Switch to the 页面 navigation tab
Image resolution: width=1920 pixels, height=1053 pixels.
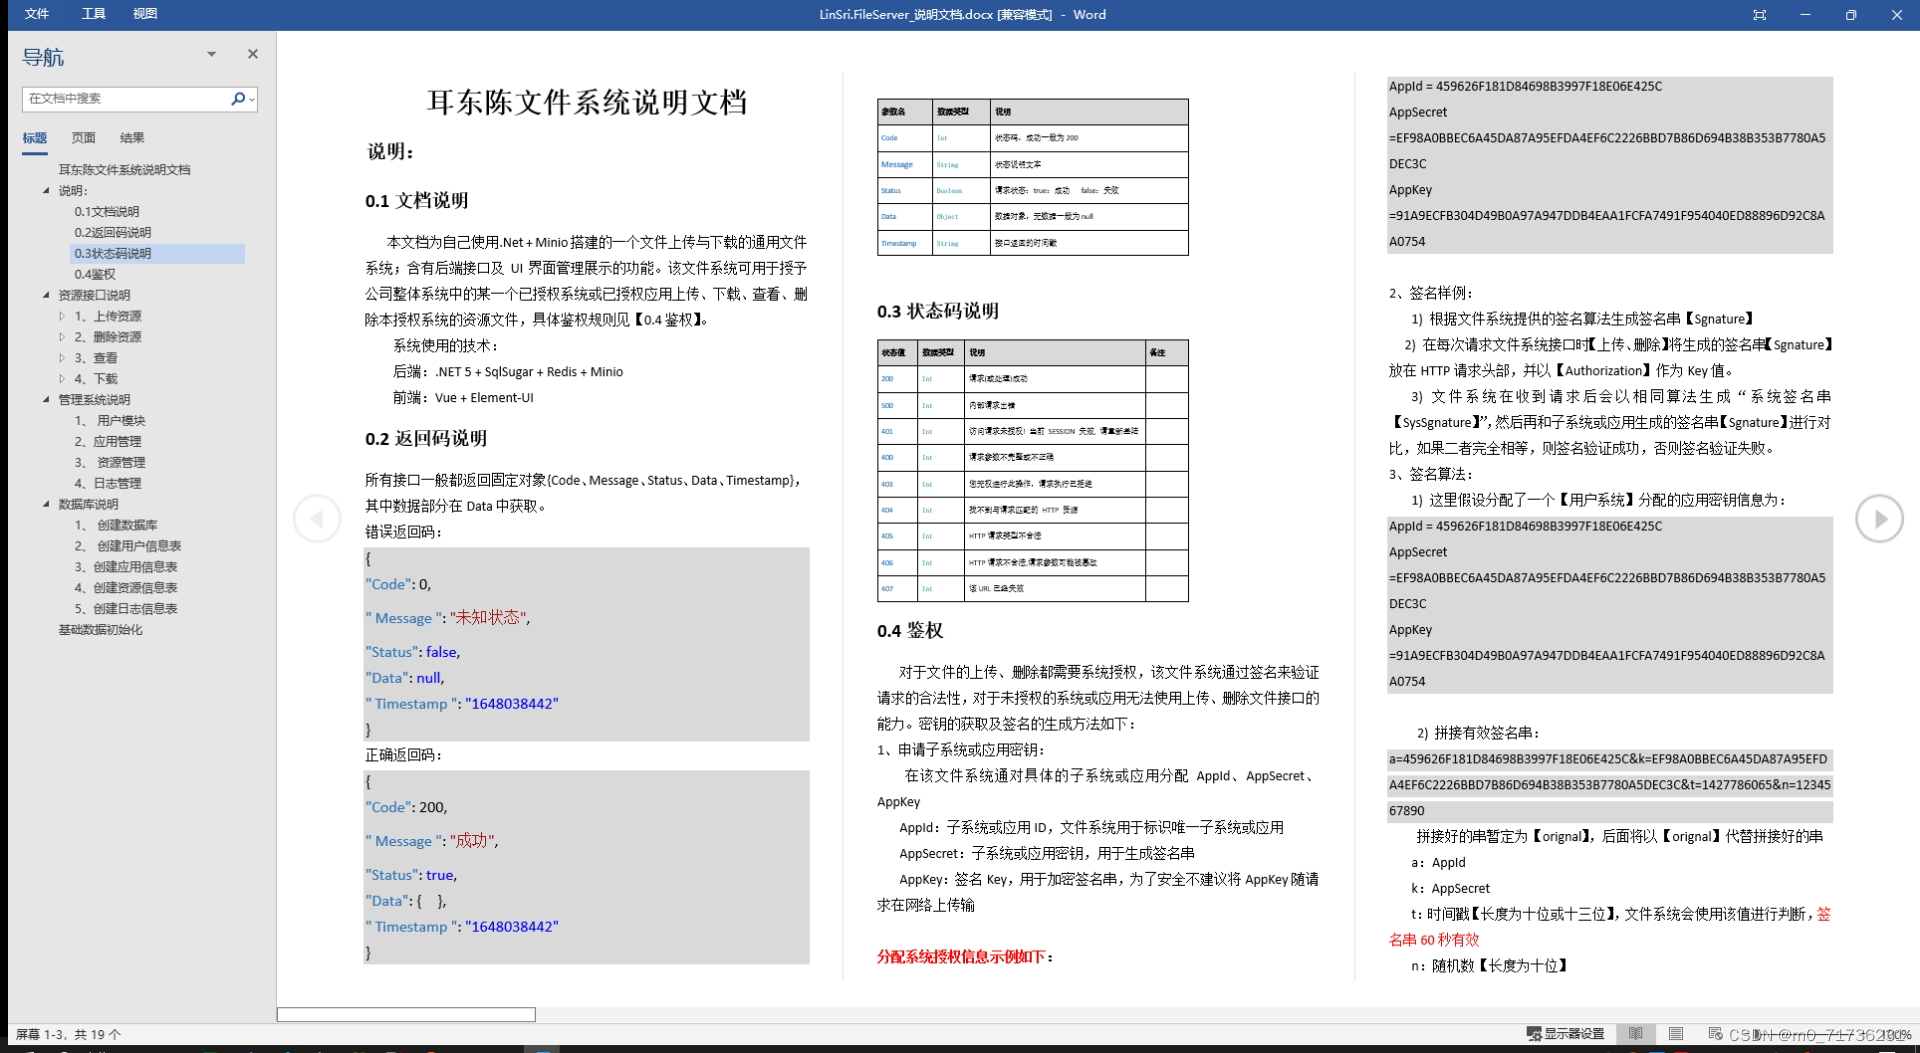tap(83, 138)
